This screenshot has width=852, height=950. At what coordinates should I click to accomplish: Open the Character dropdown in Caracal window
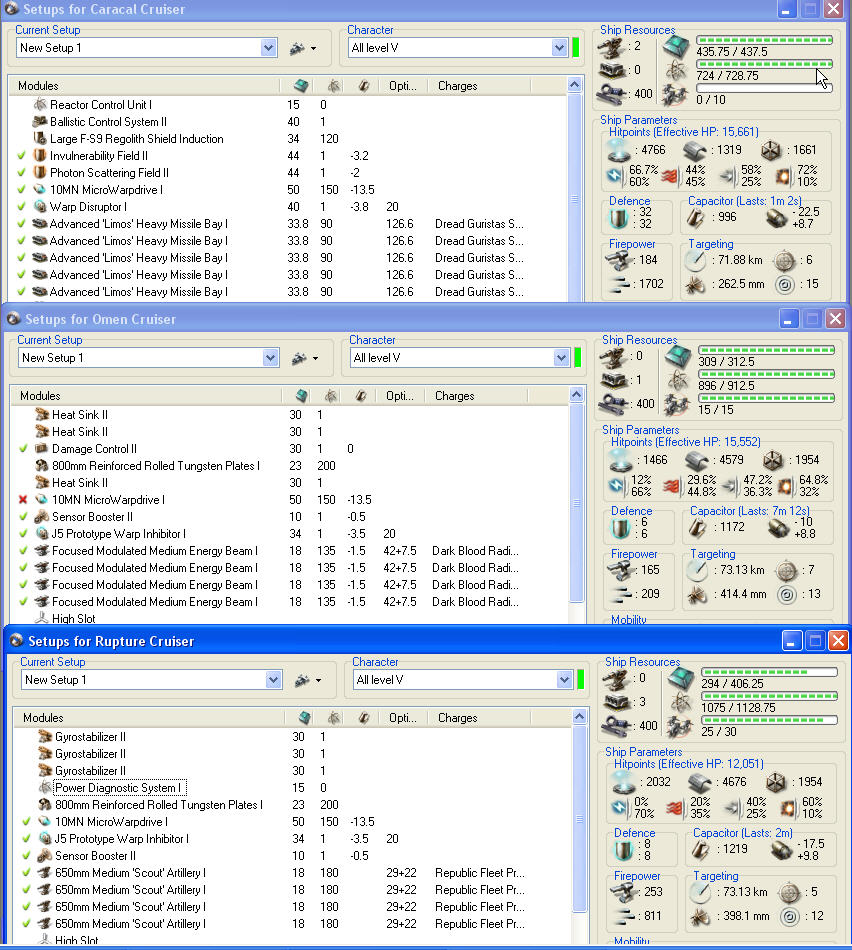559,48
